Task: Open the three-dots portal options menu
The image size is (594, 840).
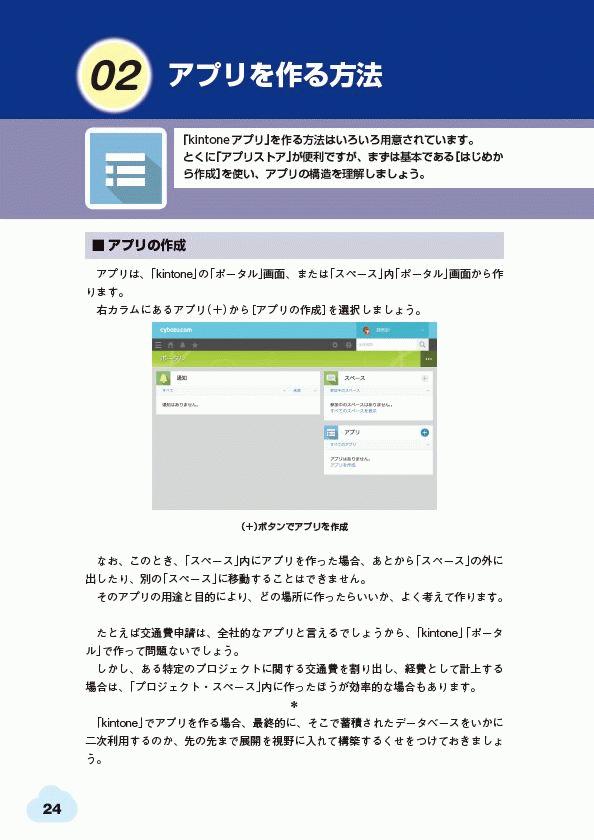Action: [x=428, y=359]
